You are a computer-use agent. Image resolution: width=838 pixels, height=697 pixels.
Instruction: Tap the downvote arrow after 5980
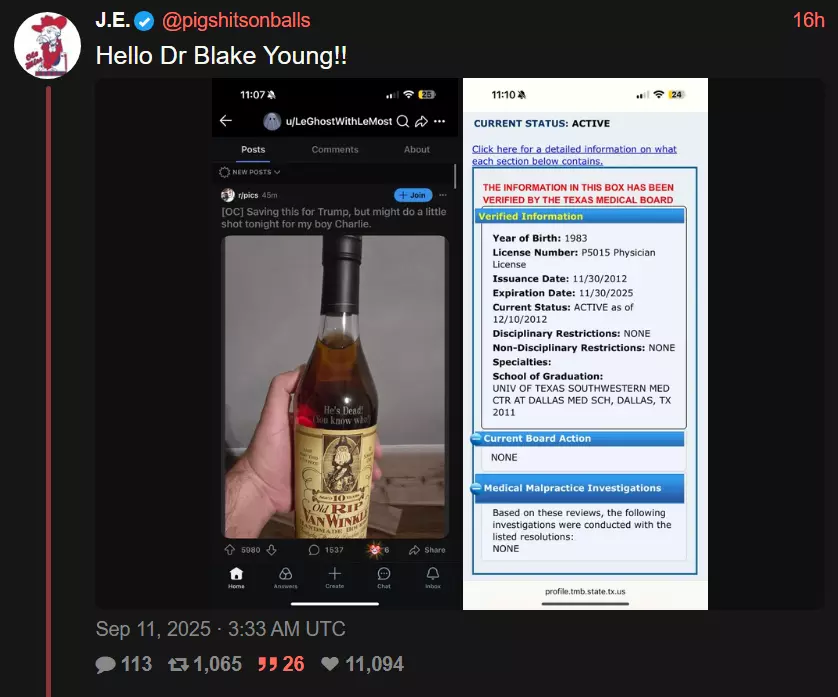[x=271, y=549]
